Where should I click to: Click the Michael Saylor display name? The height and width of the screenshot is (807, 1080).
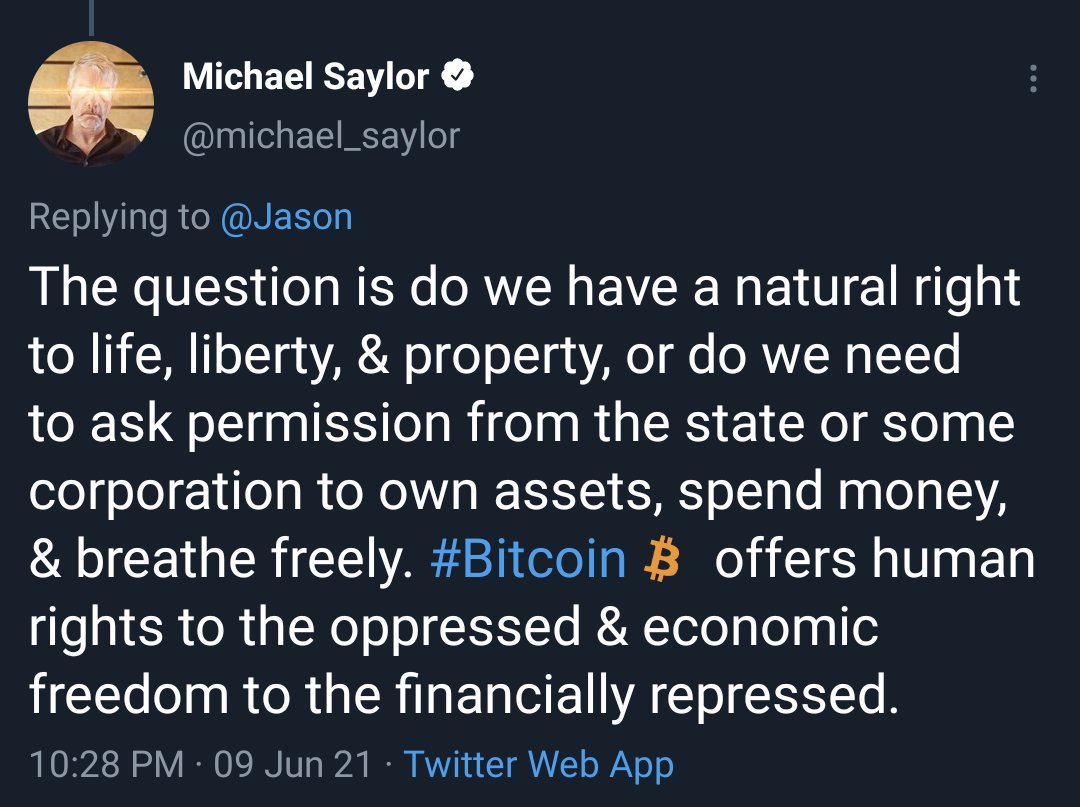tap(306, 77)
